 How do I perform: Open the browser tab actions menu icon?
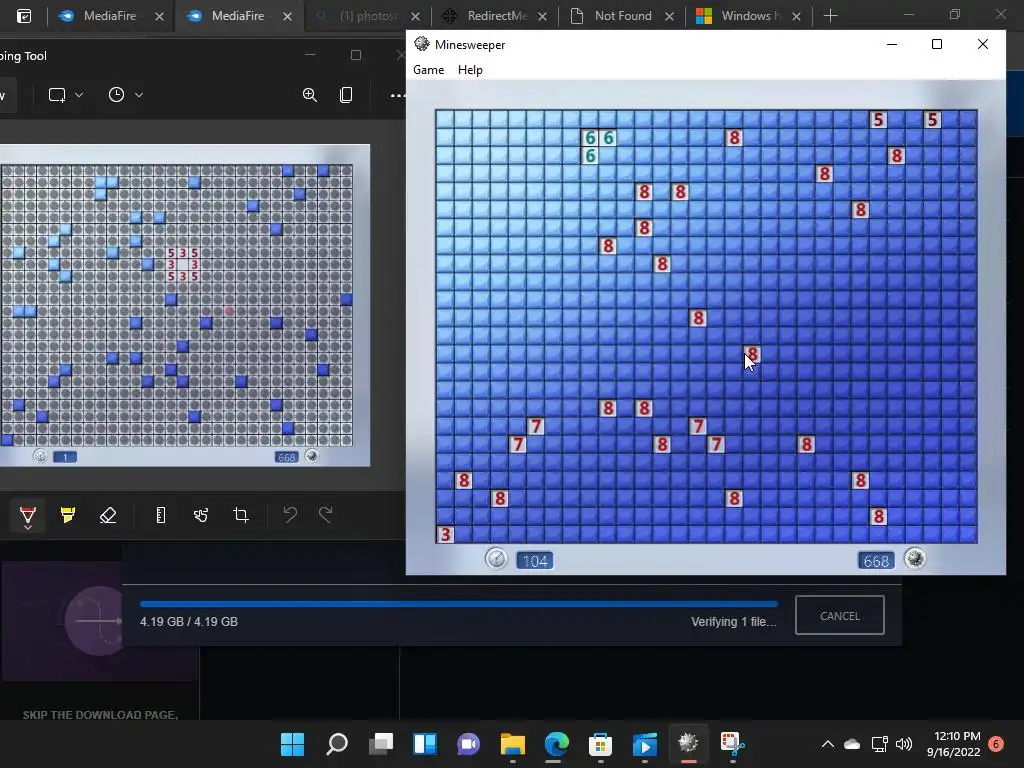24,16
